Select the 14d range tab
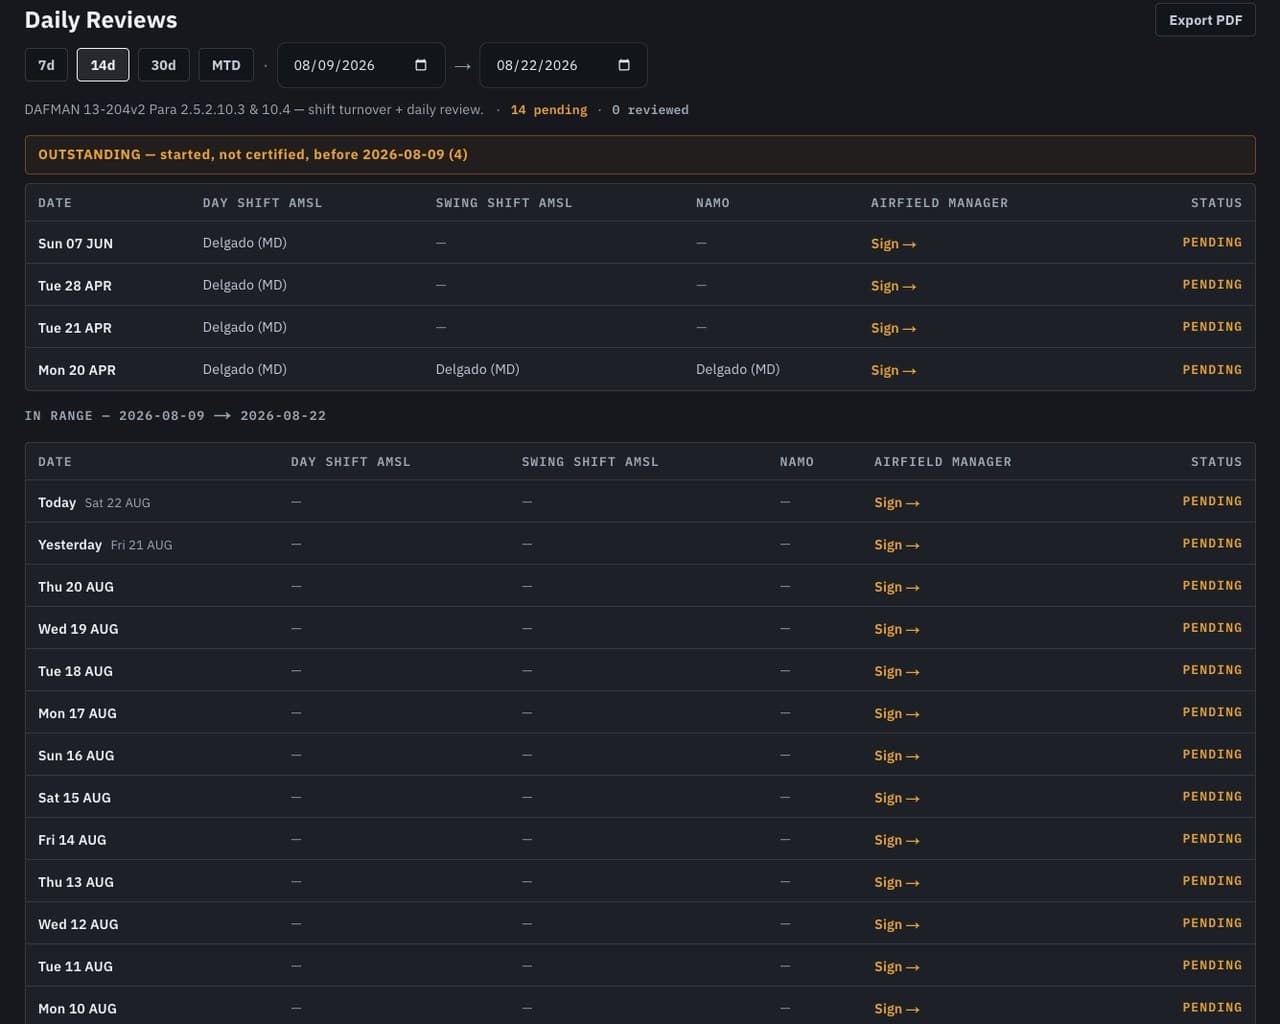This screenshot has height=1024, width=1280. pos(103,65)
